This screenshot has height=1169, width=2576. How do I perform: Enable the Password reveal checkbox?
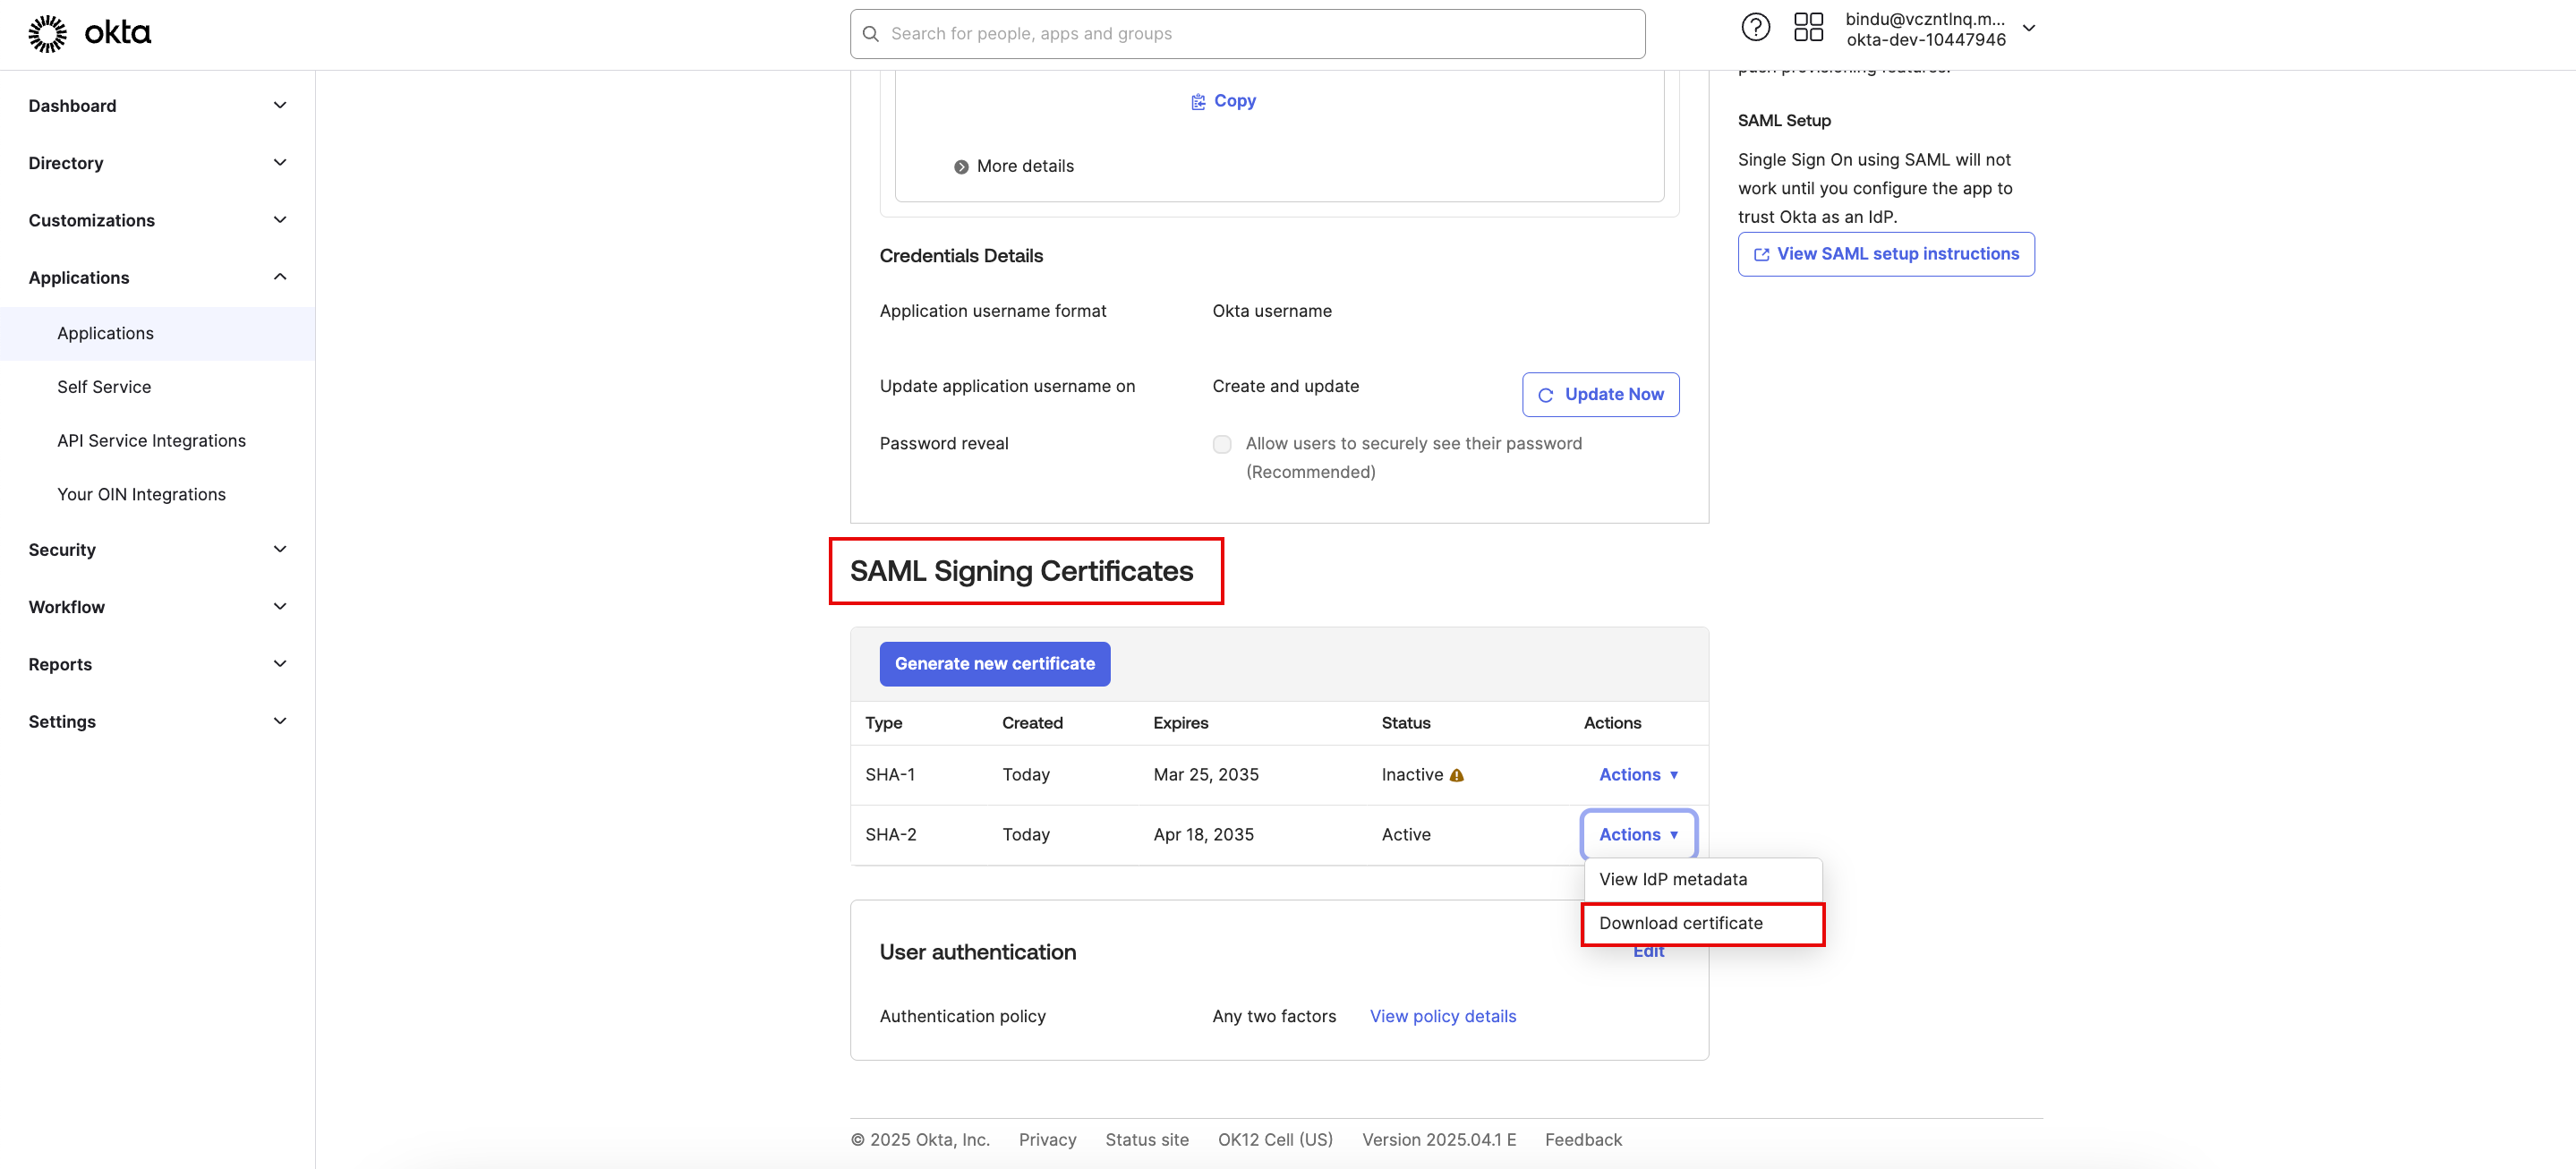tap(1222, 445)
